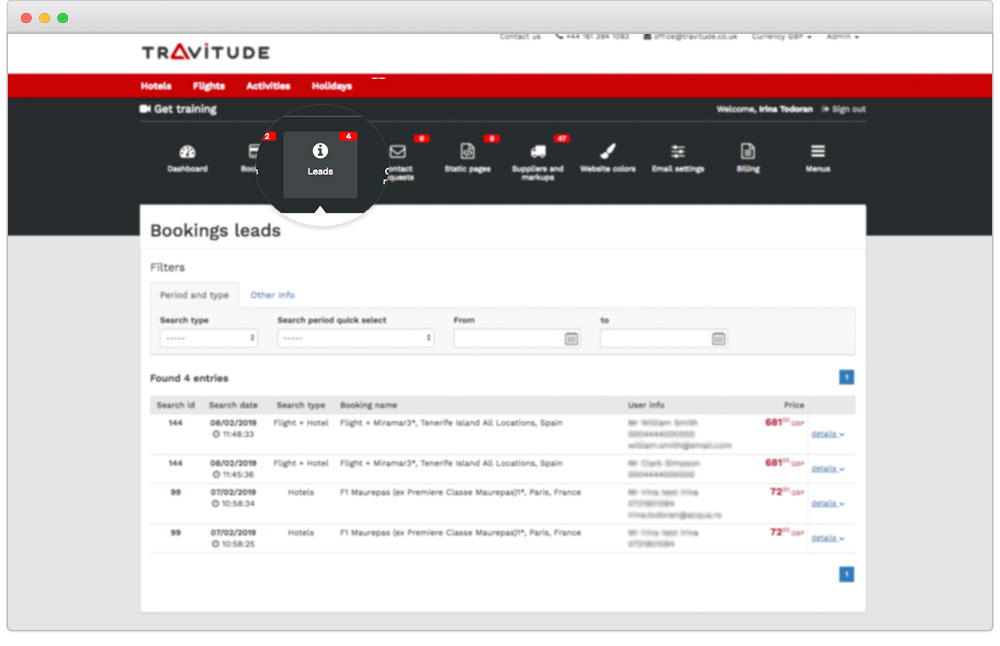Open the Dashboard panel
Viewport: 1000px width, 646px height.
(188, 160)
